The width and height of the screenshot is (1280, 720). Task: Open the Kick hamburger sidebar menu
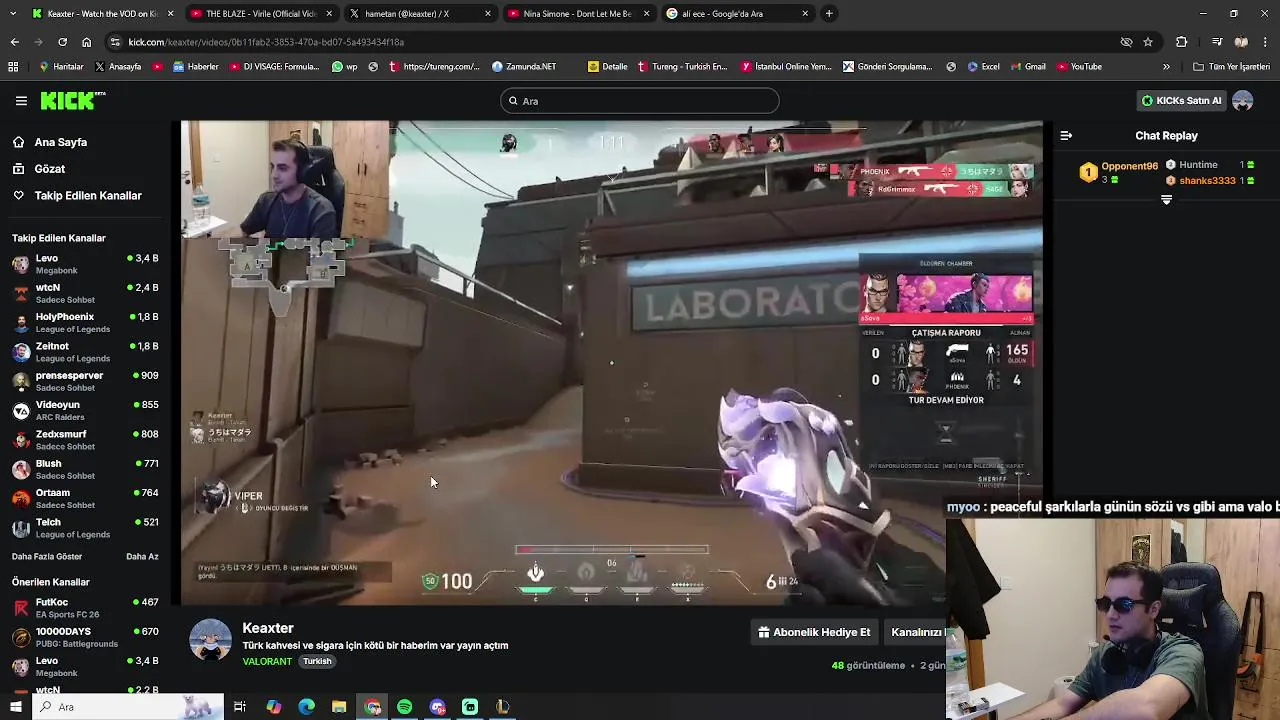[21, 101]
